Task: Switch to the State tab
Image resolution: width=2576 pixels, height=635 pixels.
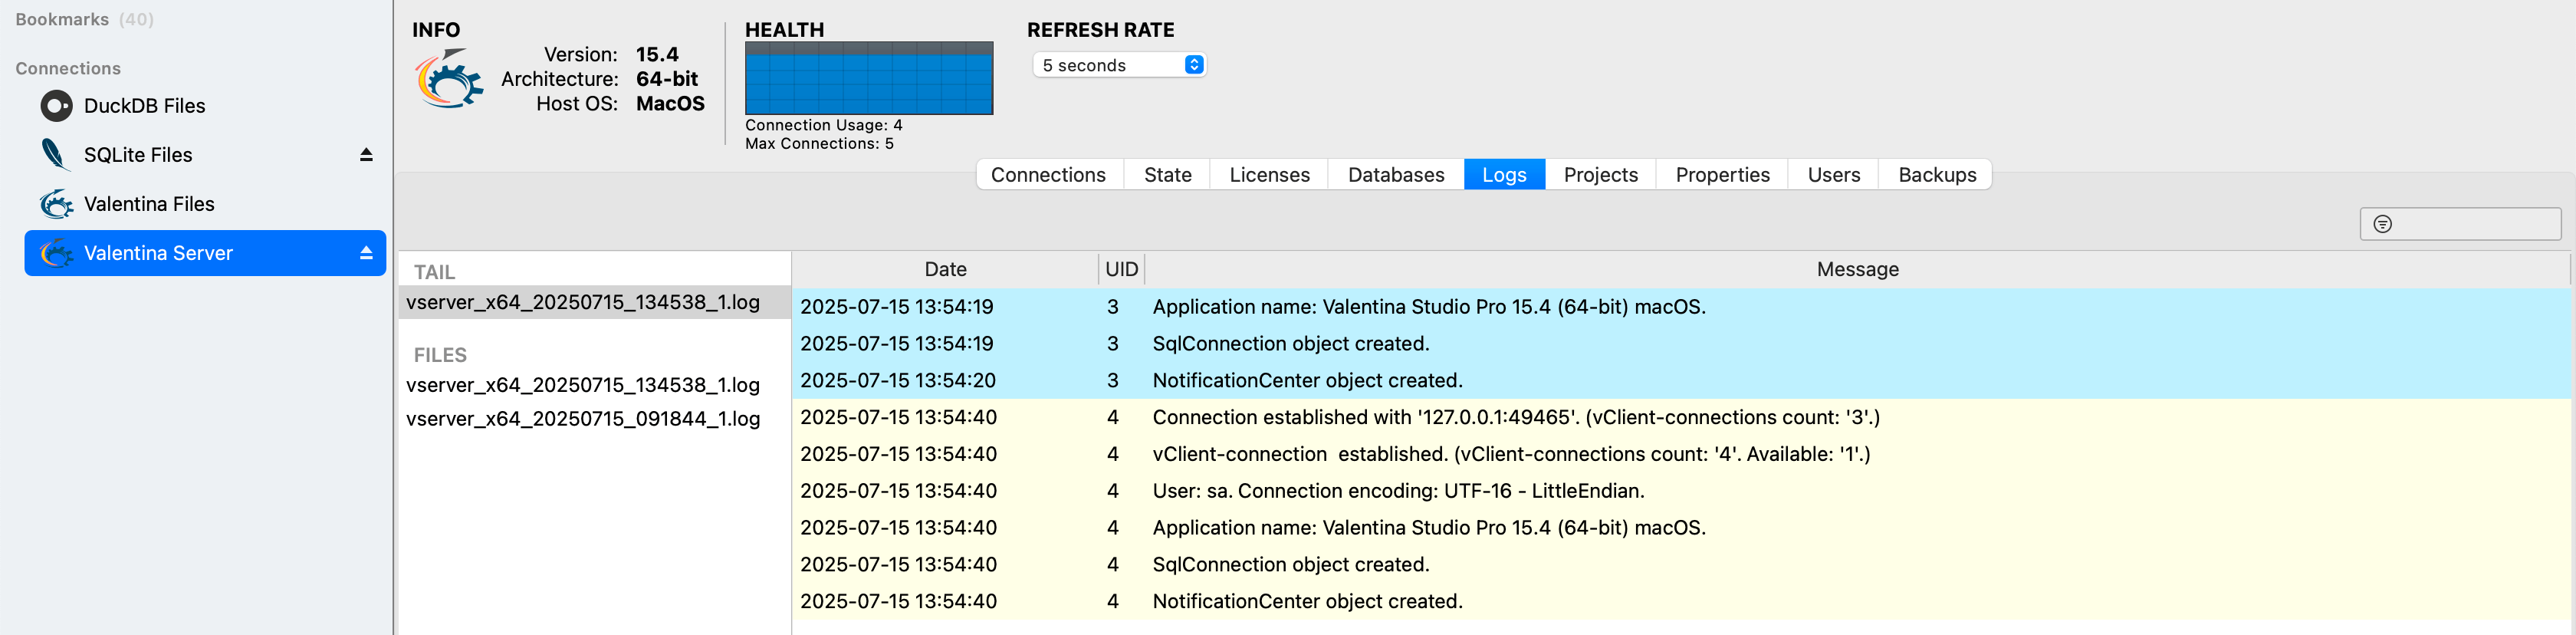Action: coord(1167,175)
